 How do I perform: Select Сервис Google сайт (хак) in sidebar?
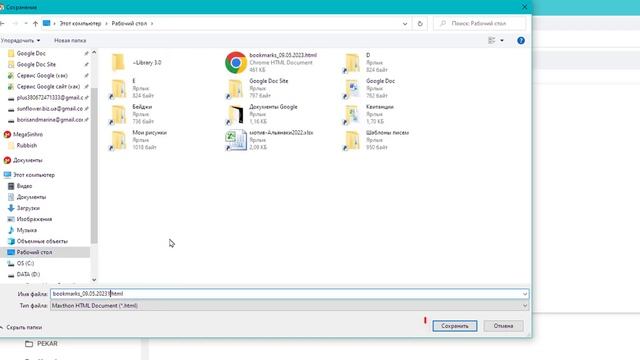click(x=48, y=87)
